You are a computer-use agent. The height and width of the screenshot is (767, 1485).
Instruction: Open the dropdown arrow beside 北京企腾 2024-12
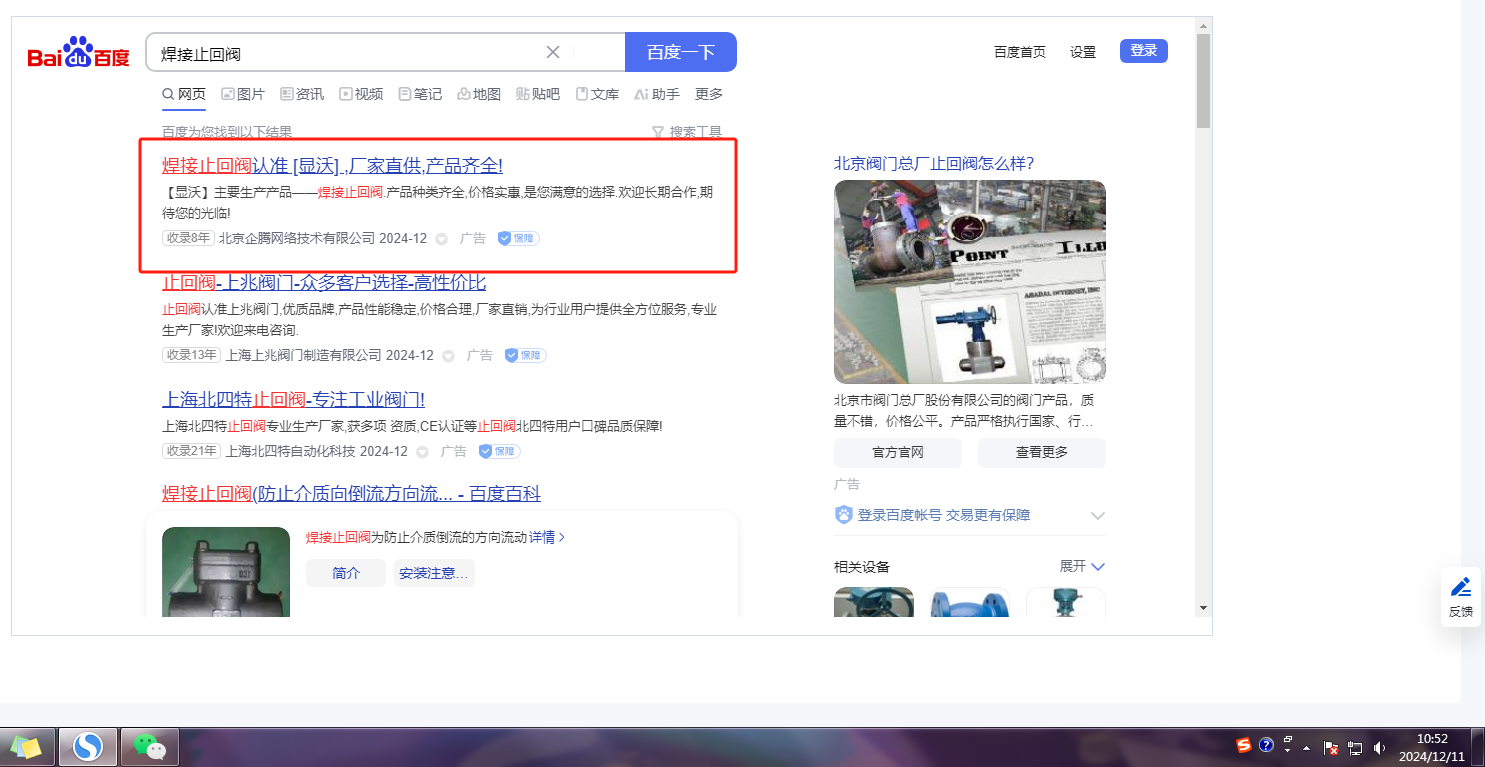coord(442,239)
